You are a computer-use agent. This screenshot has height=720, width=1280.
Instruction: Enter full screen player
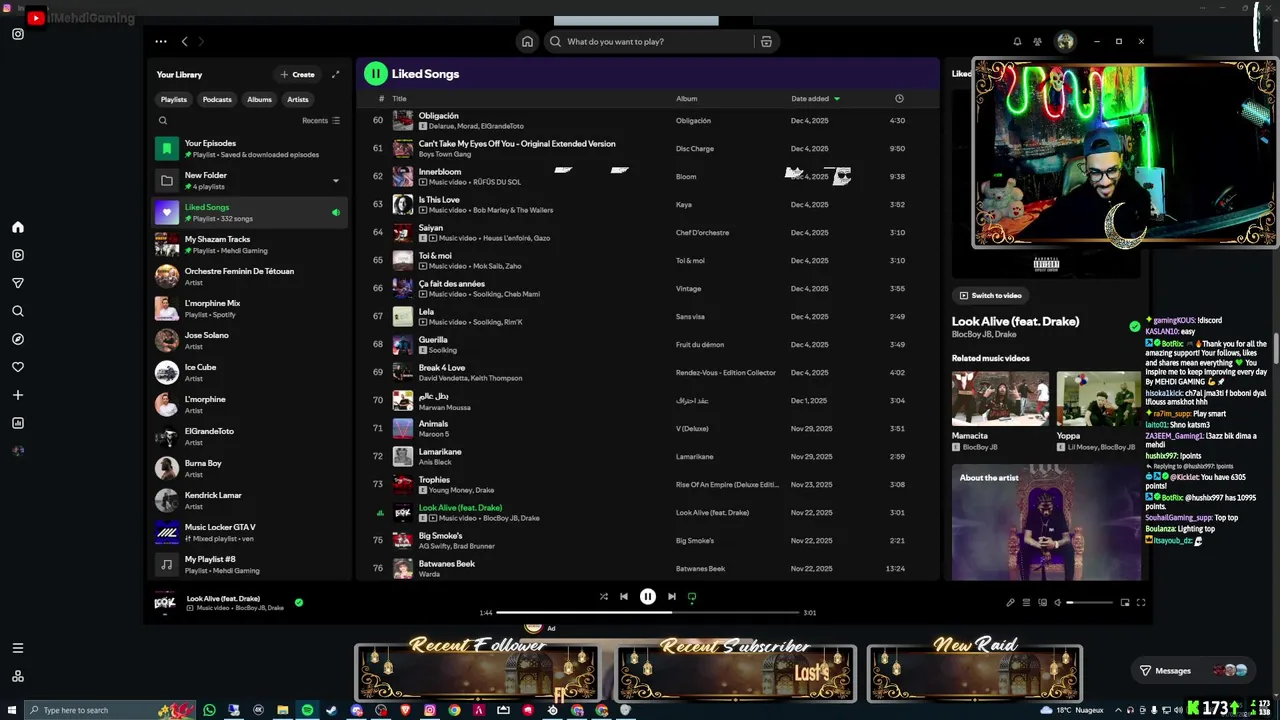(1141, 603)
